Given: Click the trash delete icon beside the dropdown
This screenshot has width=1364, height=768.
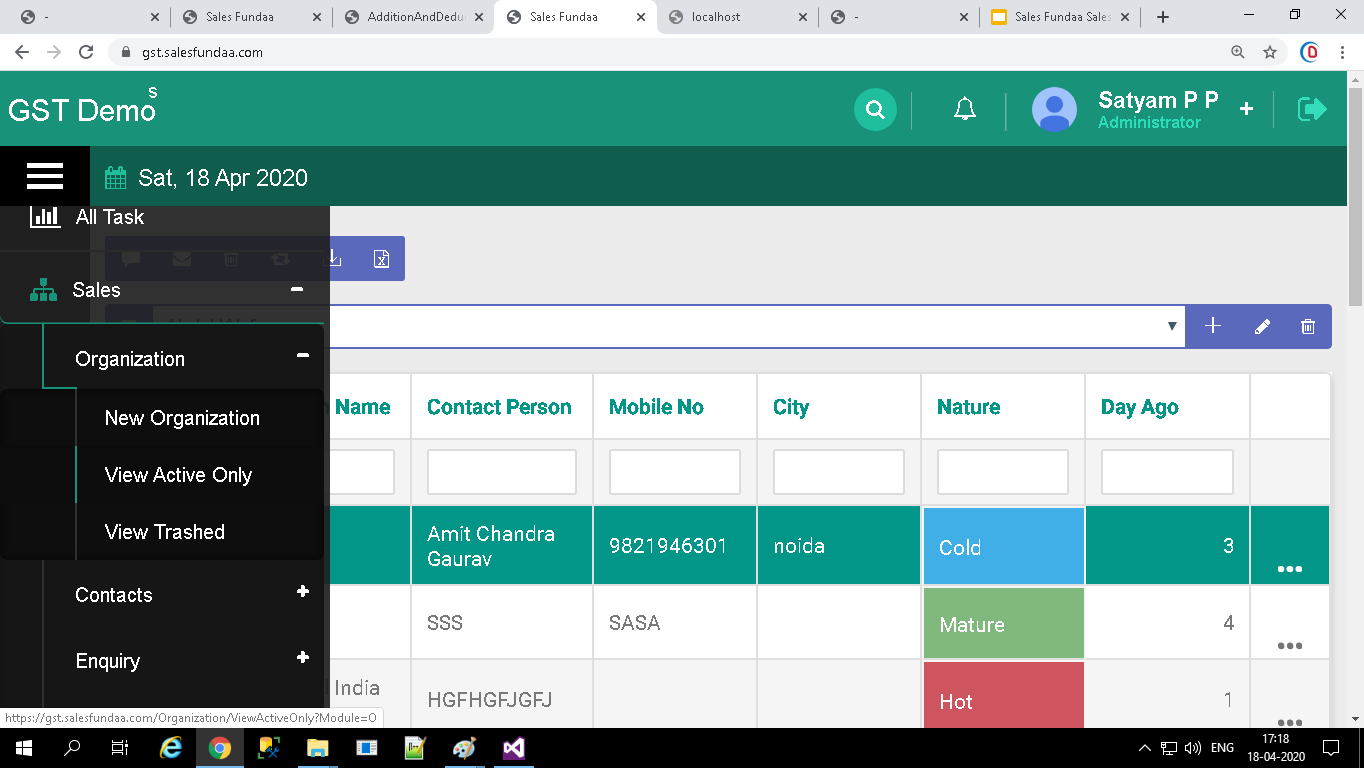Looking at the screenshot, I should [1308, 326].
